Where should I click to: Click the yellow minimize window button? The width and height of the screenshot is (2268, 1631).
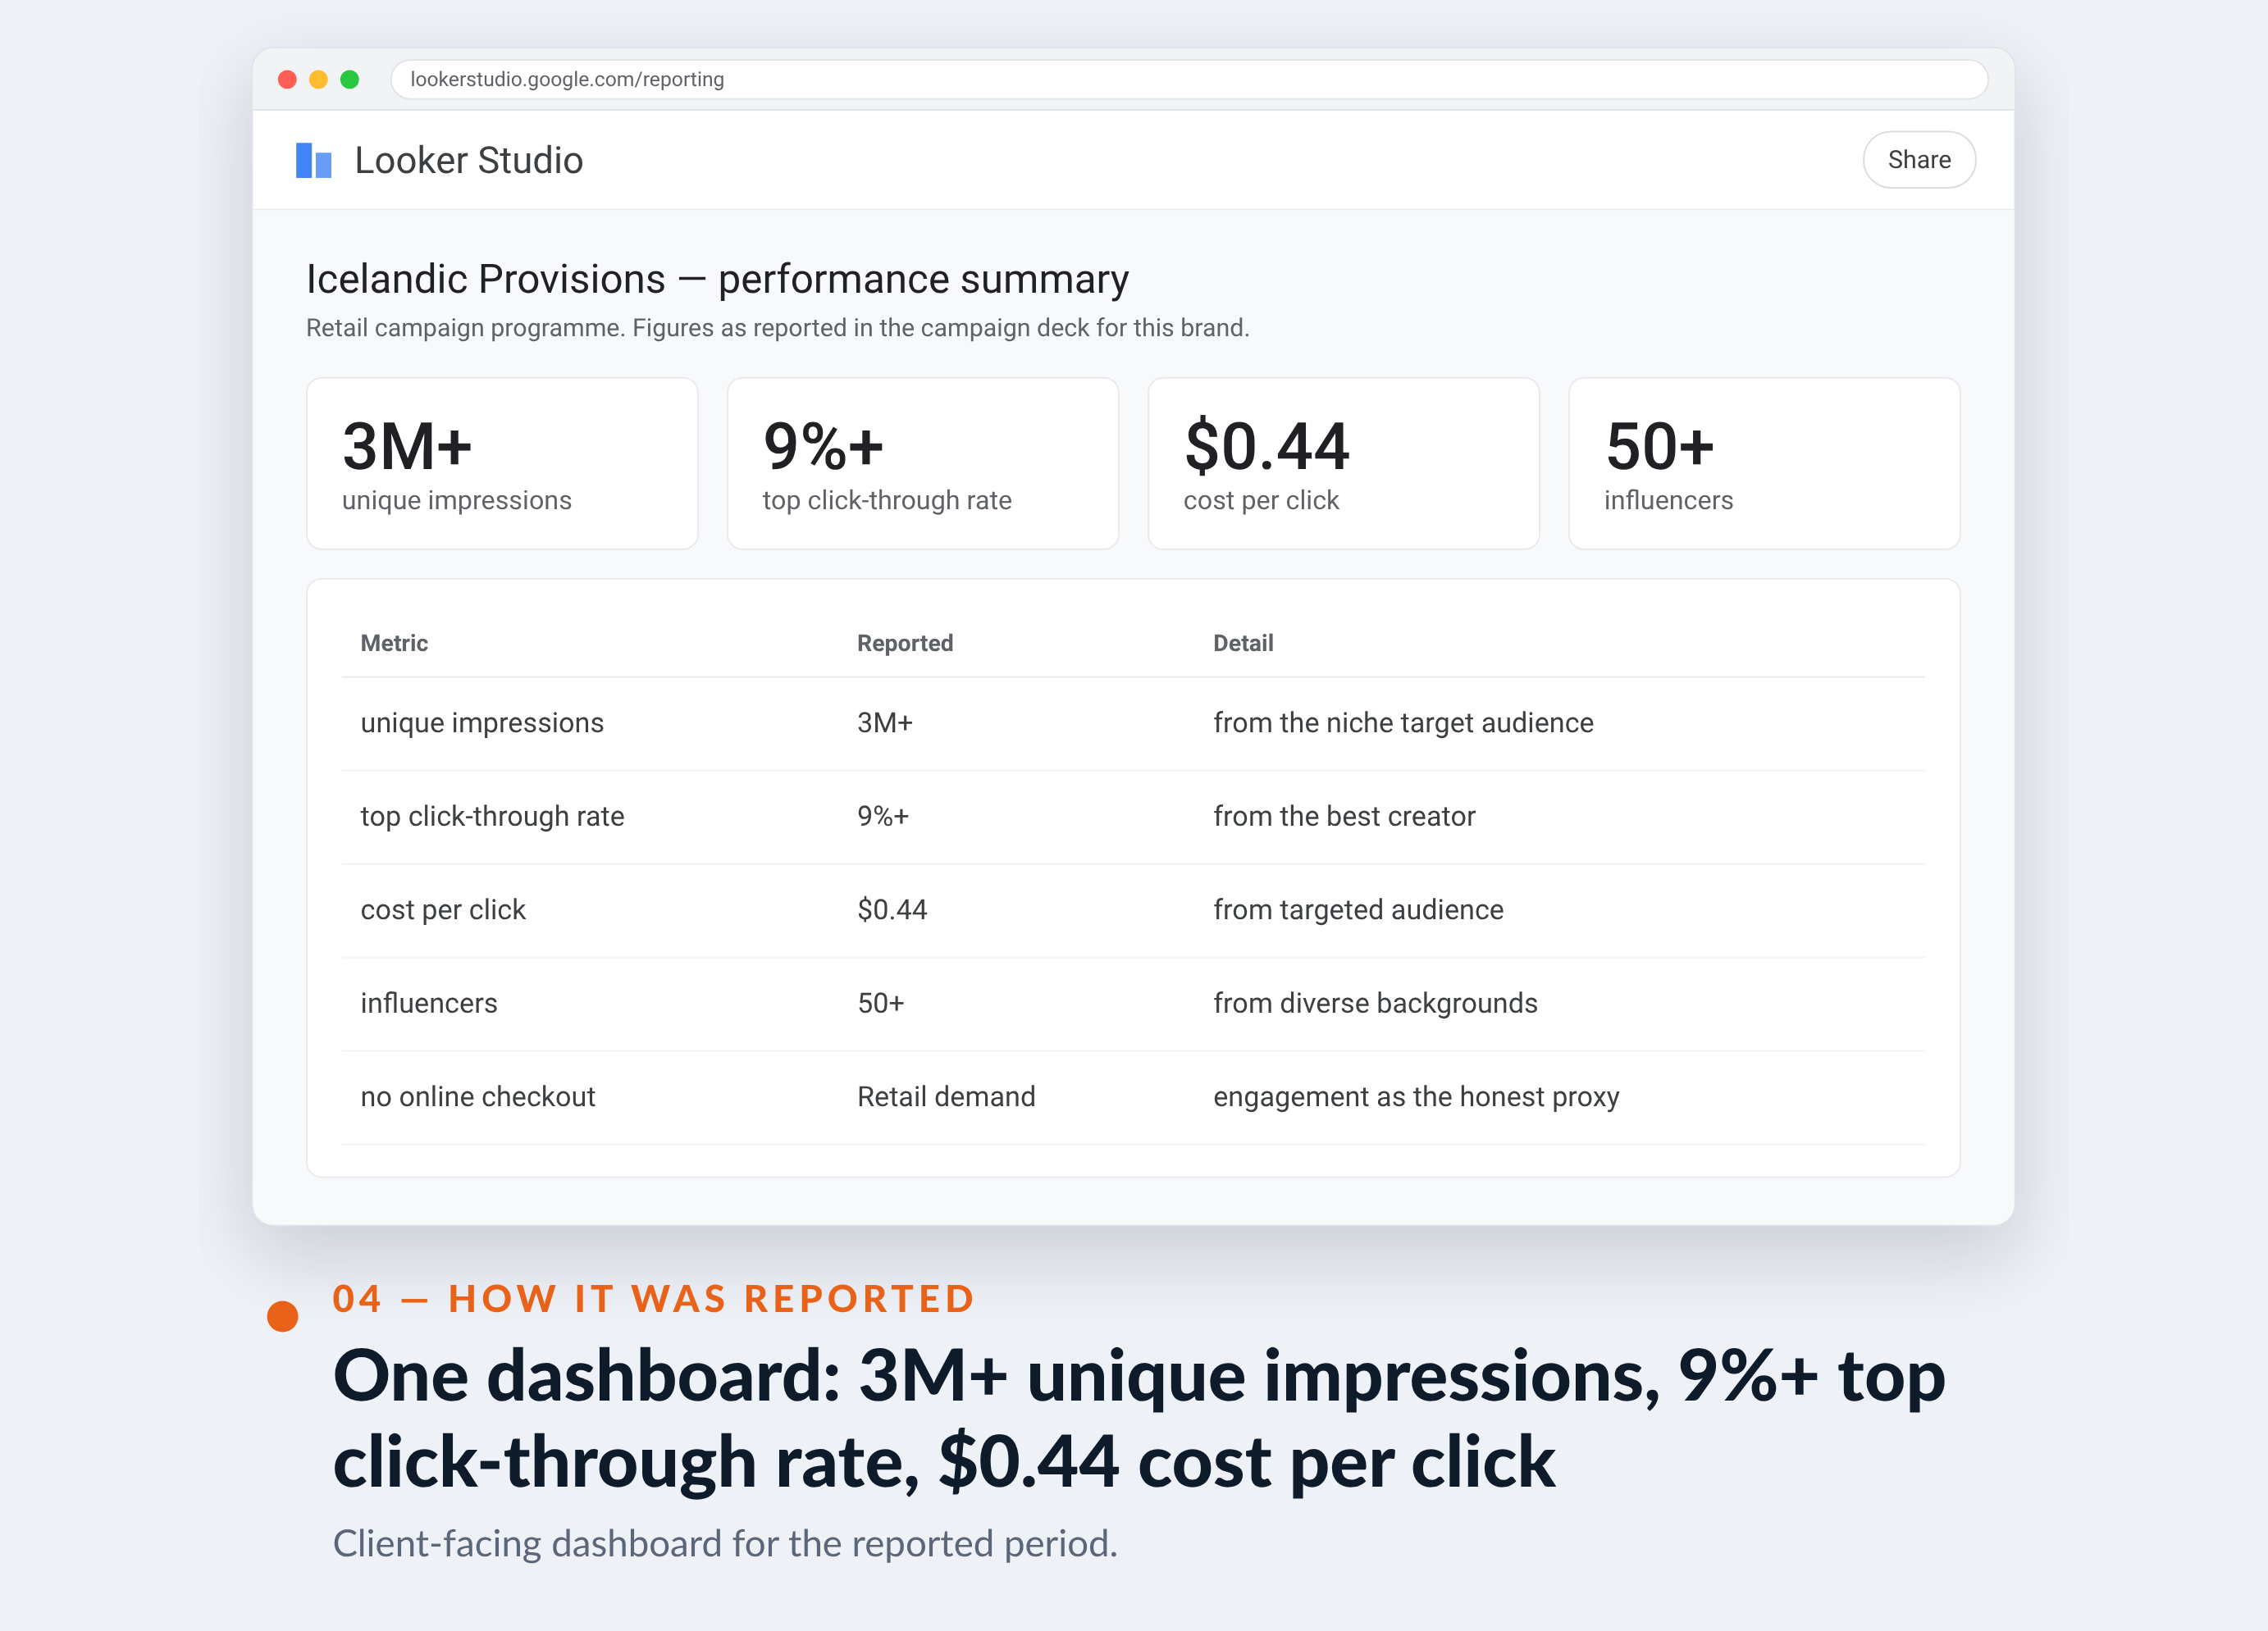(318, 79)
